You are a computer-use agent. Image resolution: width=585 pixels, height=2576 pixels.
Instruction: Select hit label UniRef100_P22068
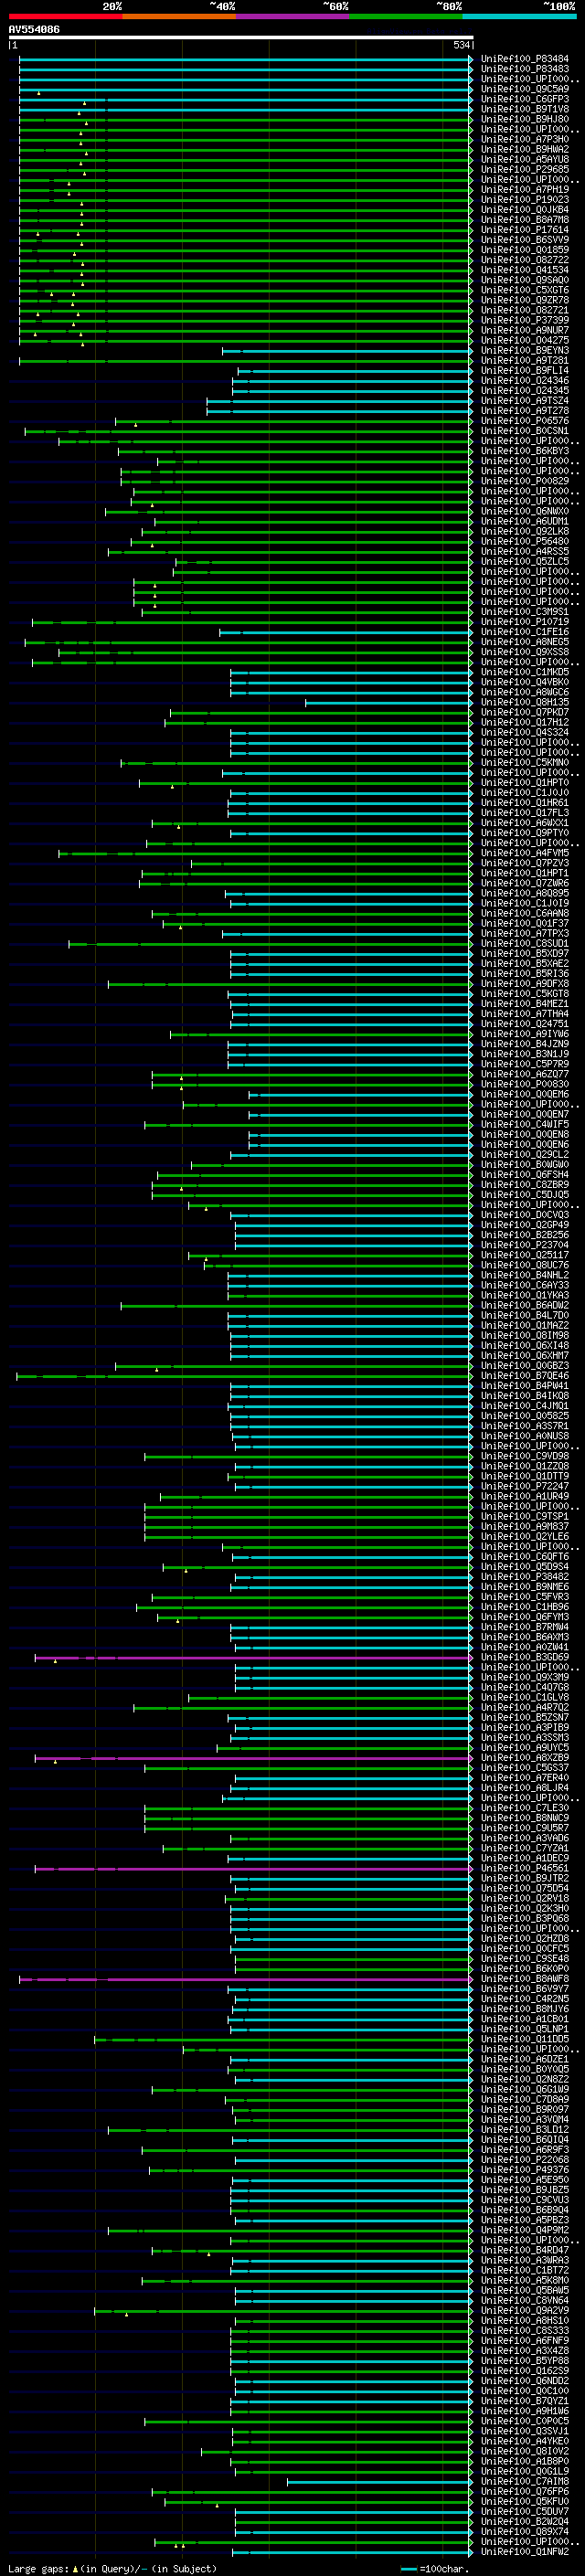pyautogui.click(x=525, y=2159)
